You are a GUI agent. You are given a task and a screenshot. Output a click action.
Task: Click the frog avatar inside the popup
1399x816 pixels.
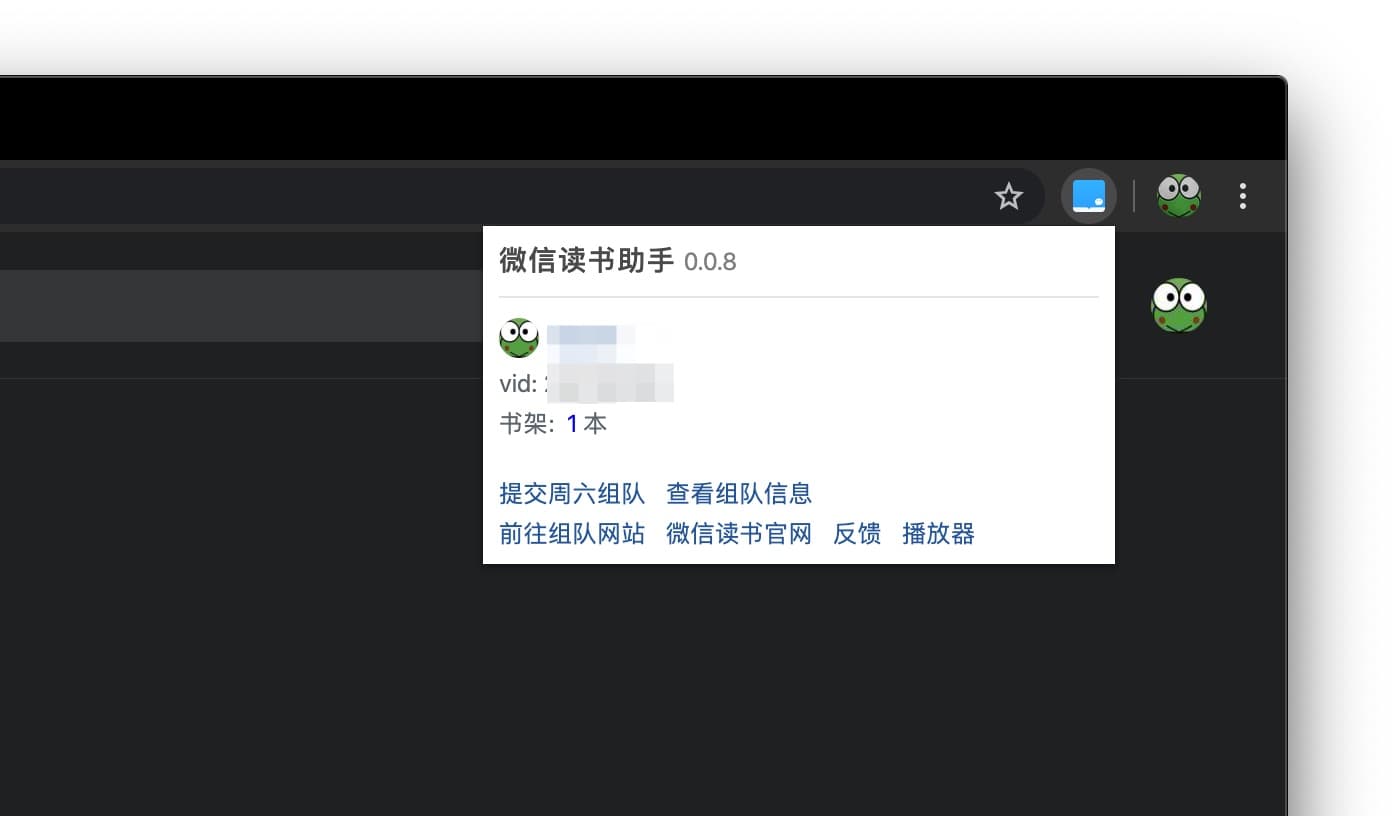(519, 338)
